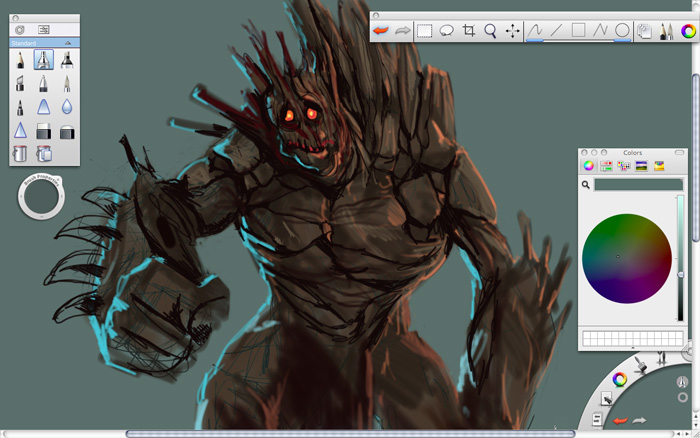Click the Move/Transform layer tool
This screenshot has width=700, height=438.
click(513, 31)
